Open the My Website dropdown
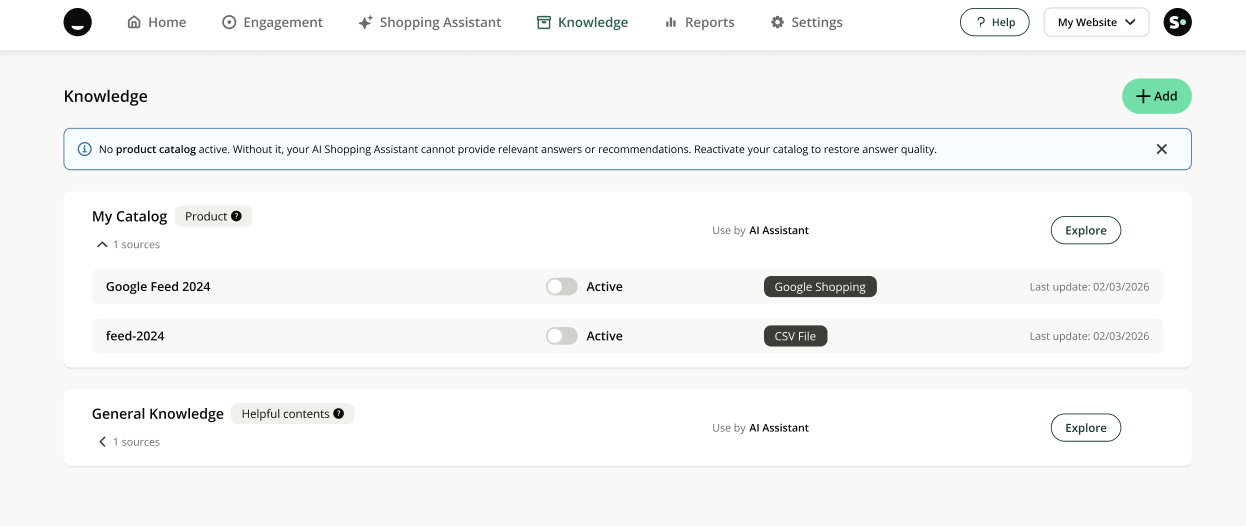Screen dimensions: 1246x526 click(x=1096, y=22)
